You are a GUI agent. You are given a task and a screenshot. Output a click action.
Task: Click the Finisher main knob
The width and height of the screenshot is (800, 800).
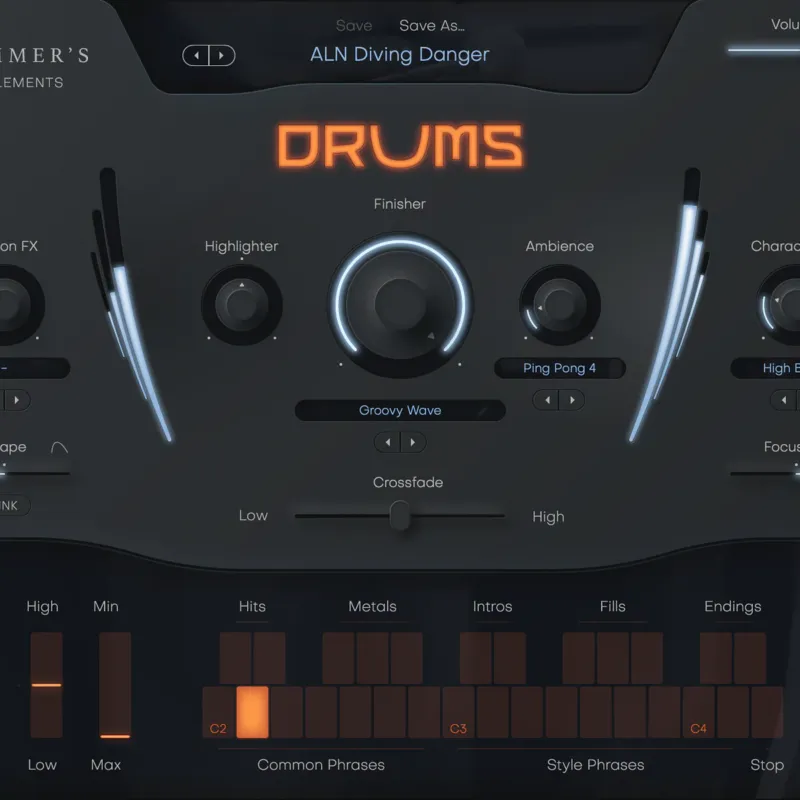401,305
